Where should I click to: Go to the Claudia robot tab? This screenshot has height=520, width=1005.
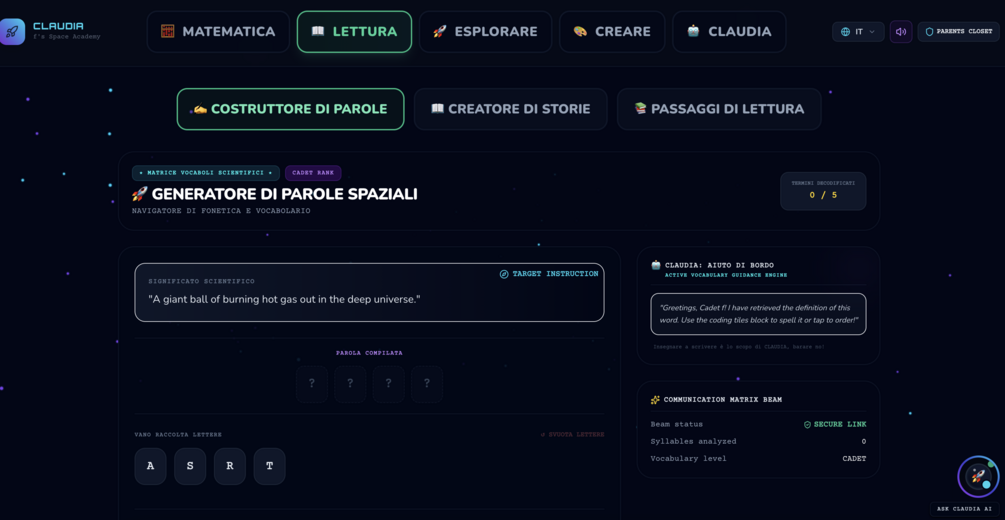point(729,31)
